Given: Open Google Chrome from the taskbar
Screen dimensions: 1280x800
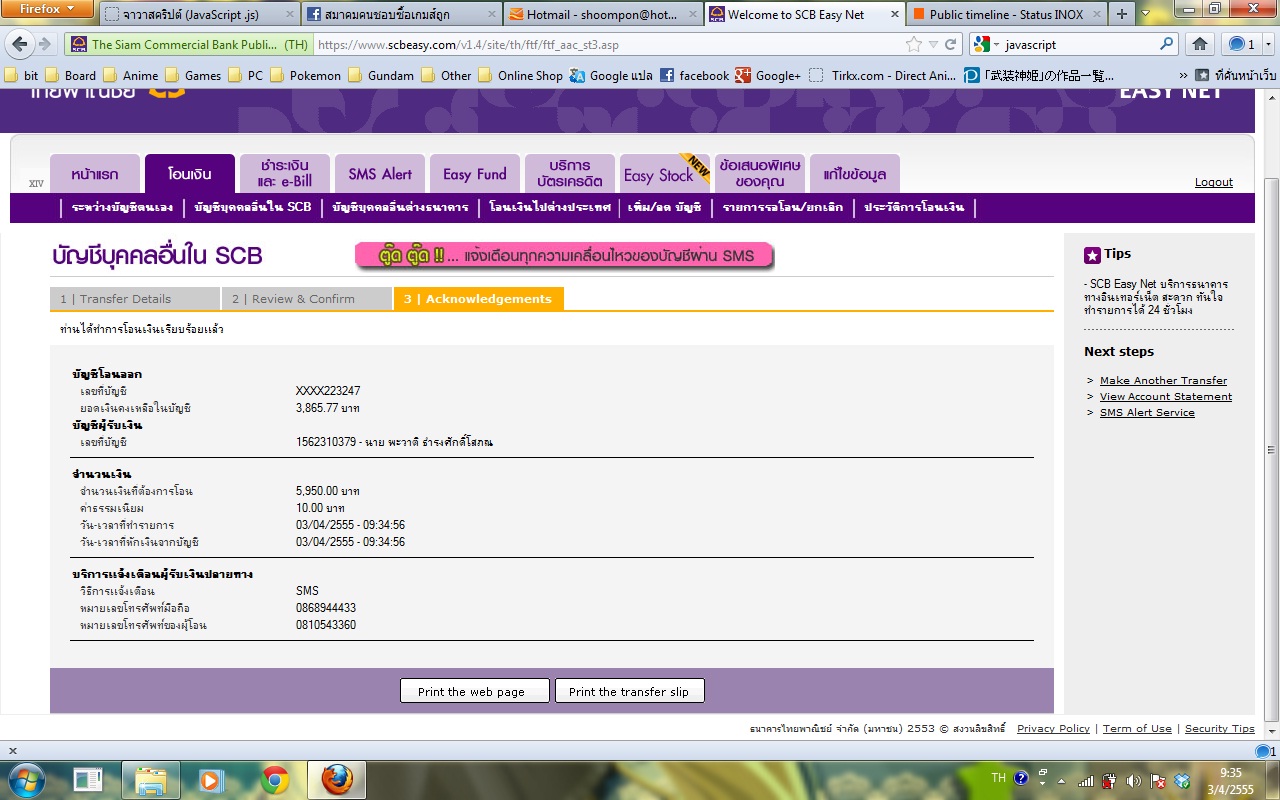Looking at the screenshot, I should [274, 780].
